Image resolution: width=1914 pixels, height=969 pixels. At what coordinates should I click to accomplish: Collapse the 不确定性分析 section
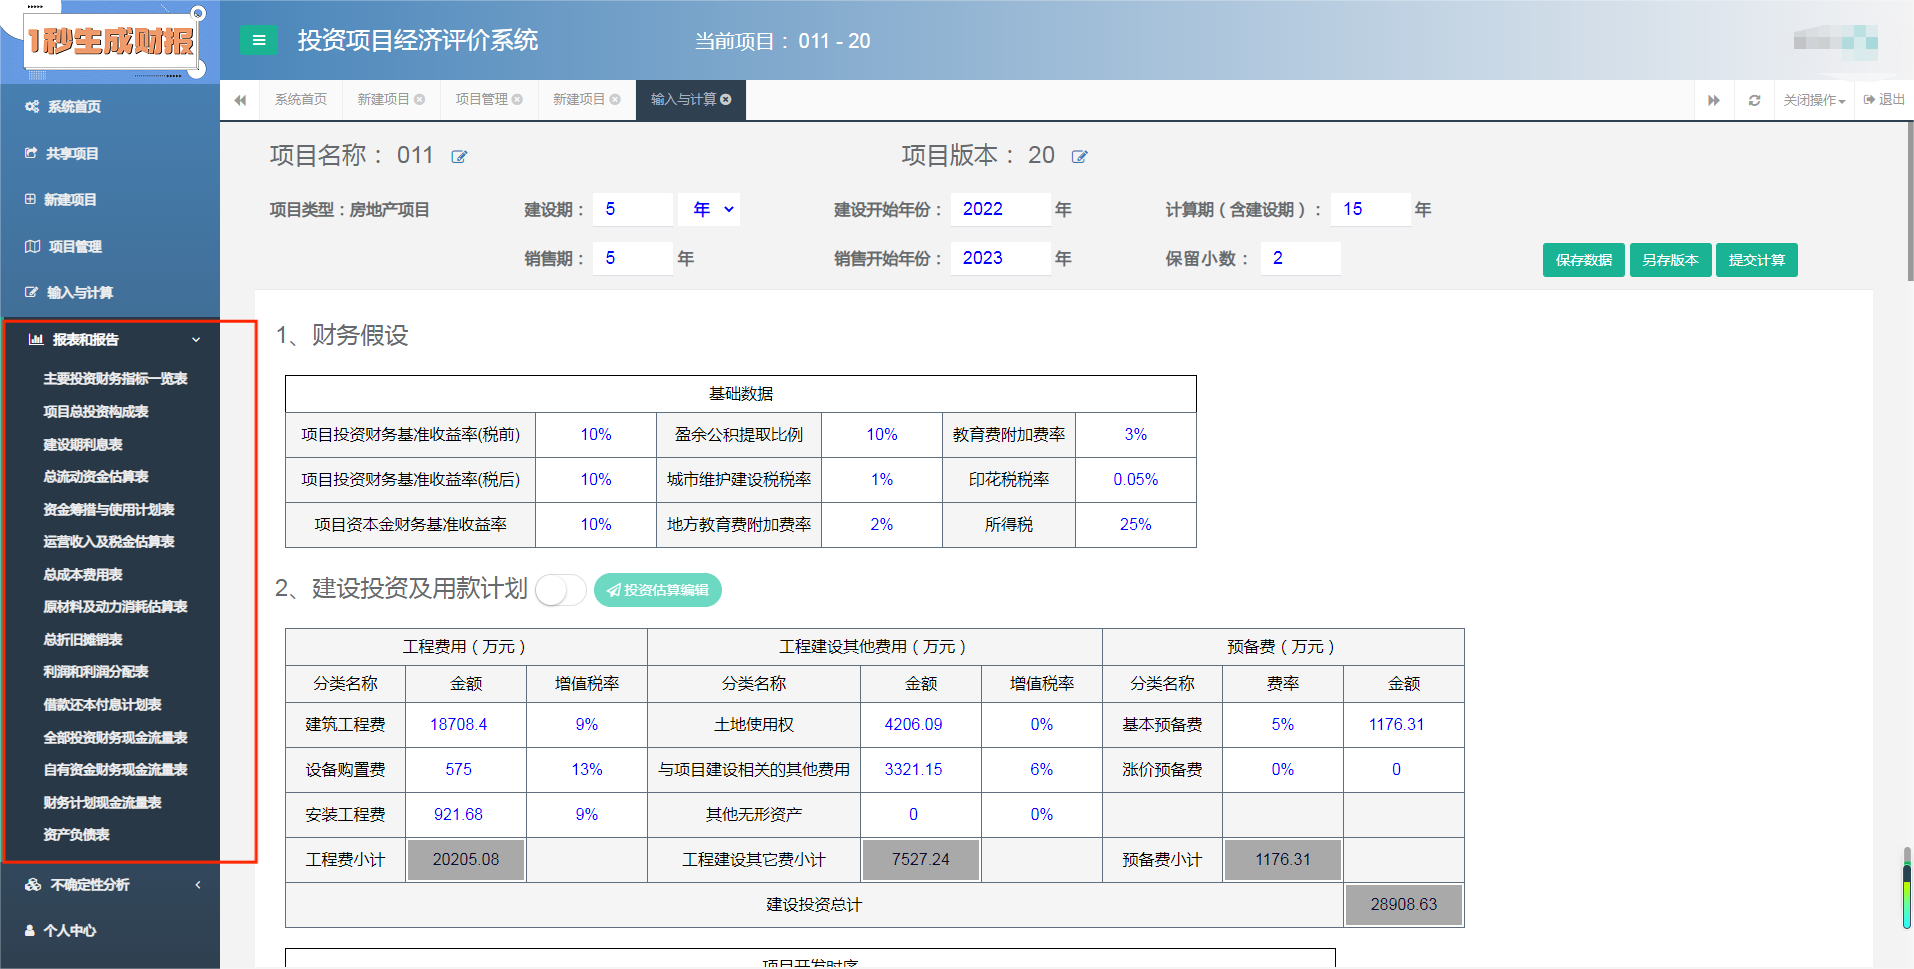[197, 884]
